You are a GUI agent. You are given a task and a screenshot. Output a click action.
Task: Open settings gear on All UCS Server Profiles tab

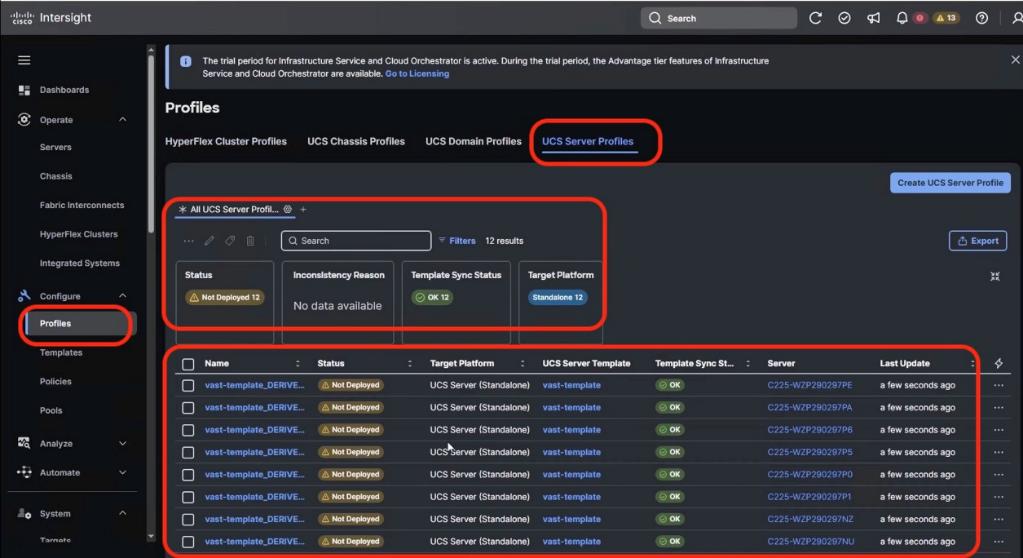coord(288,209)
